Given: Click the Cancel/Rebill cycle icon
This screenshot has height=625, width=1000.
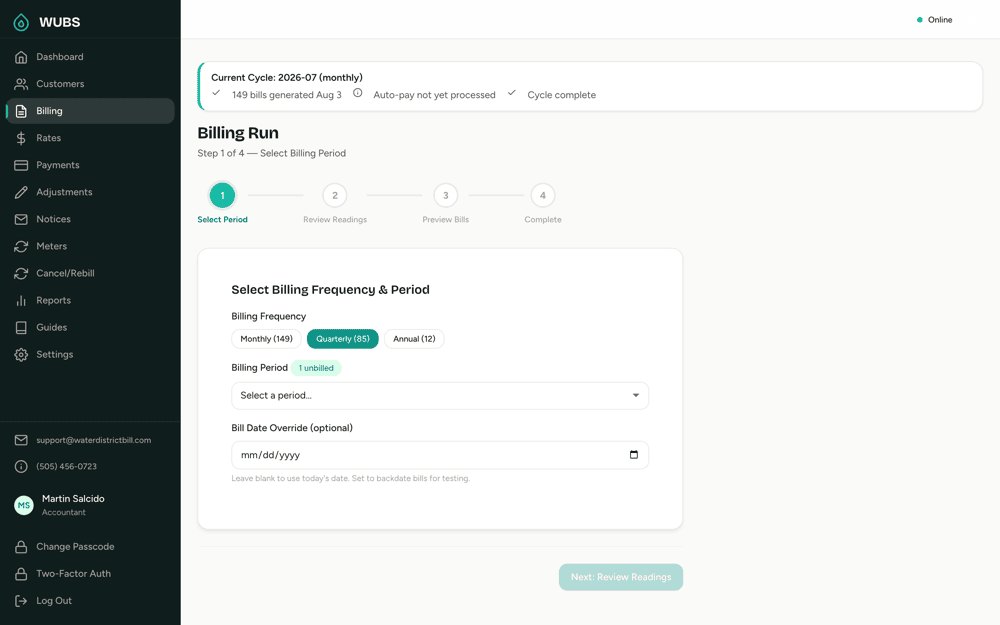Looking at the screenshot, I should [21, 273].
